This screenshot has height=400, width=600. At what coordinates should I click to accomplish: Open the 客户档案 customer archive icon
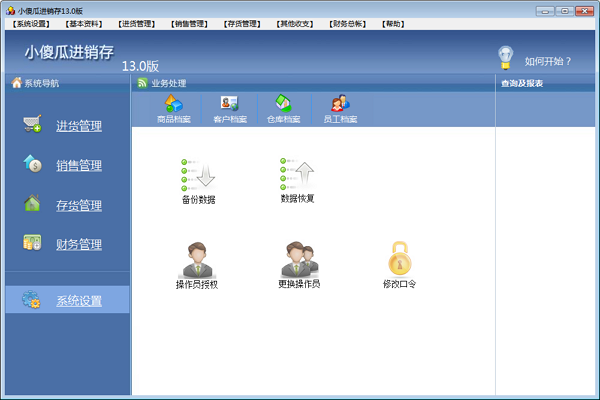tap(230, 109)
